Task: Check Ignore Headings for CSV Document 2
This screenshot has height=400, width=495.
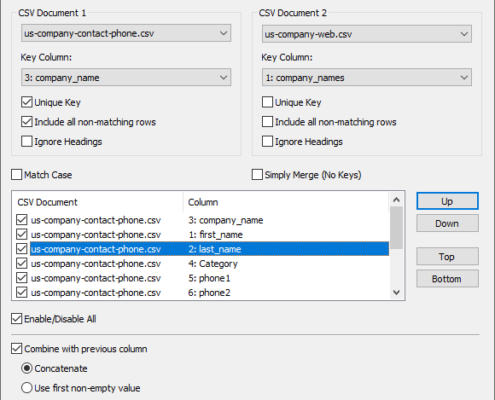Action: 267,142
